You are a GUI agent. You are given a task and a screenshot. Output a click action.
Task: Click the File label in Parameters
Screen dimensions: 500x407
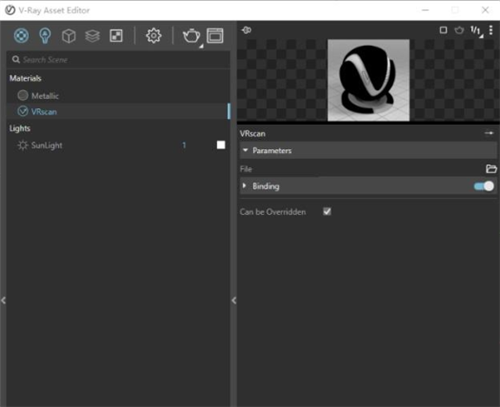(246, 169)
